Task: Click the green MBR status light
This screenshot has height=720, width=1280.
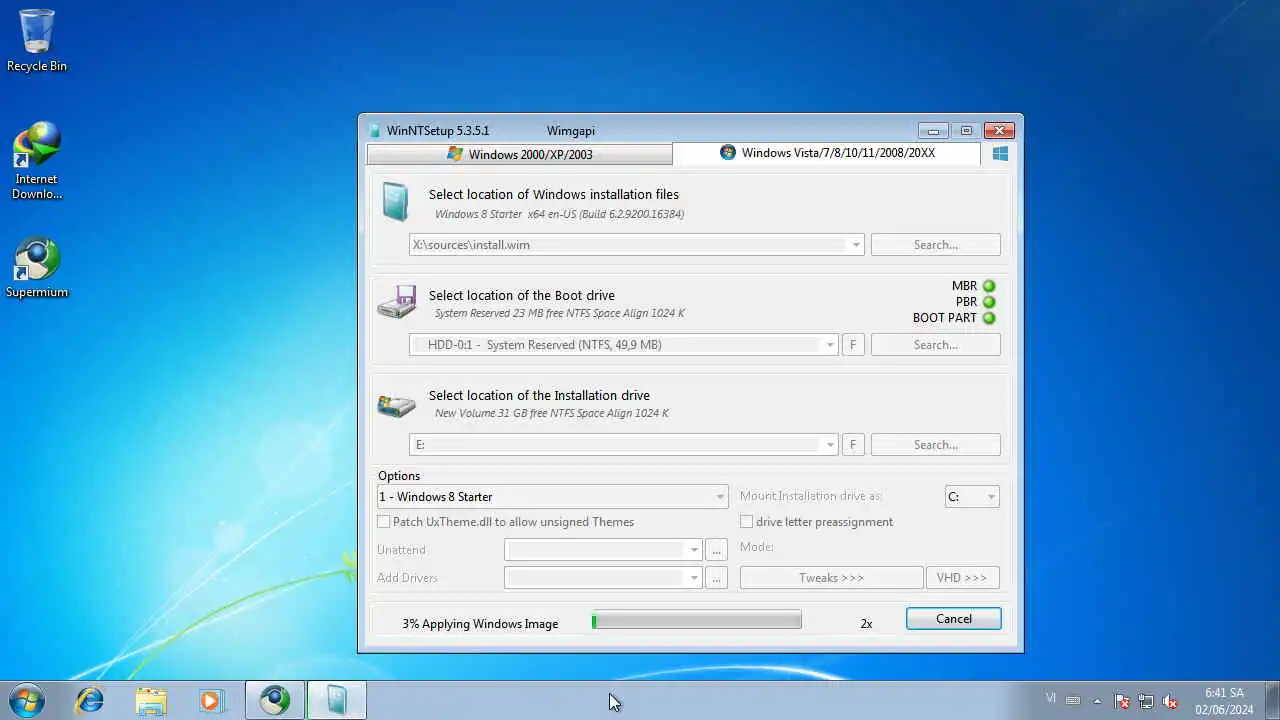Action: [989, 286]
